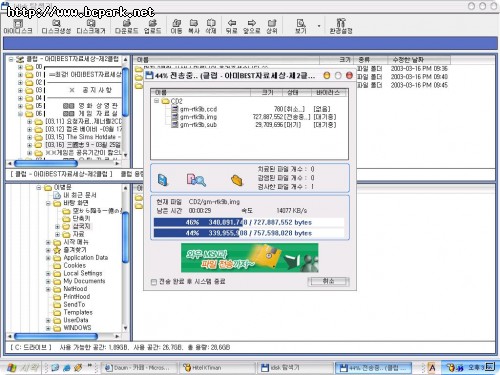500x375 pixels.
Task: Select the 복사 (copy) toolbar icon
Action: click(x=194, y=23)
